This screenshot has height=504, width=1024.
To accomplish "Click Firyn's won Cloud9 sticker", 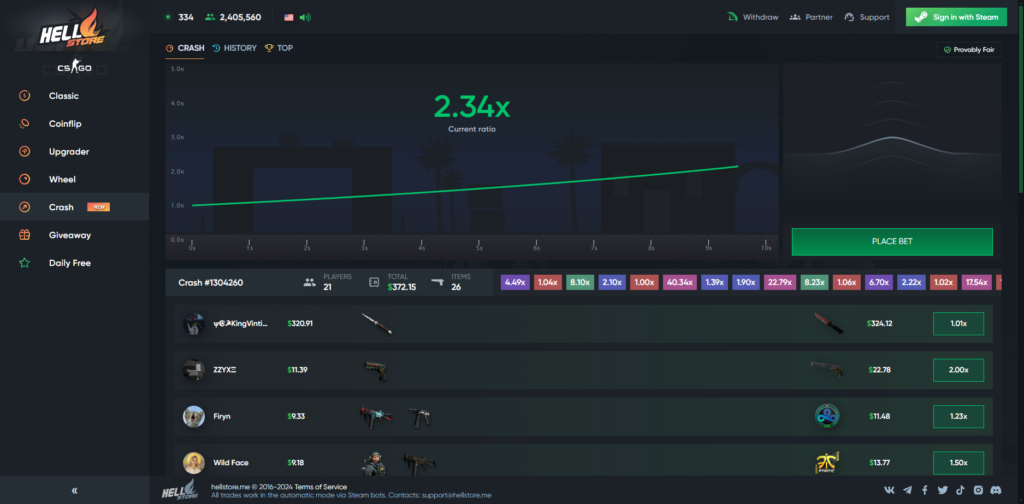I will pos(827,416).
